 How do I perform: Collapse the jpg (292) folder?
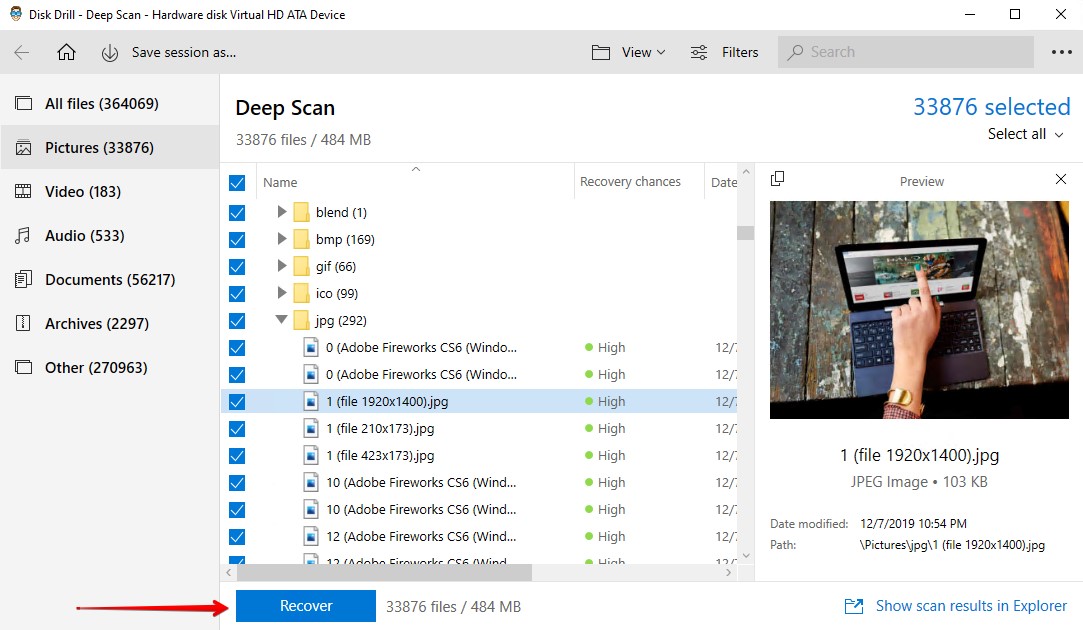coord(281,319)
